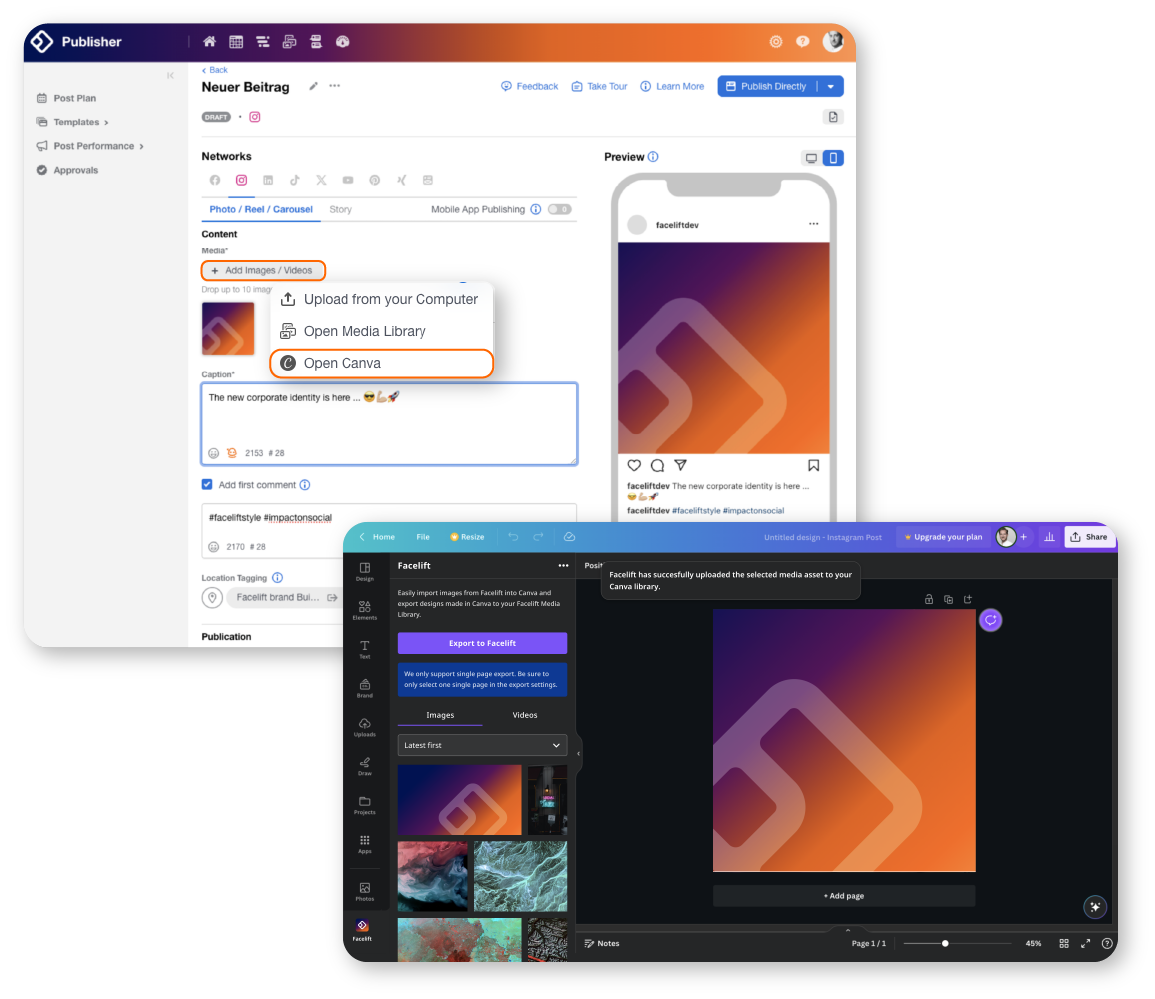Switch preview to desktop view

812,157
